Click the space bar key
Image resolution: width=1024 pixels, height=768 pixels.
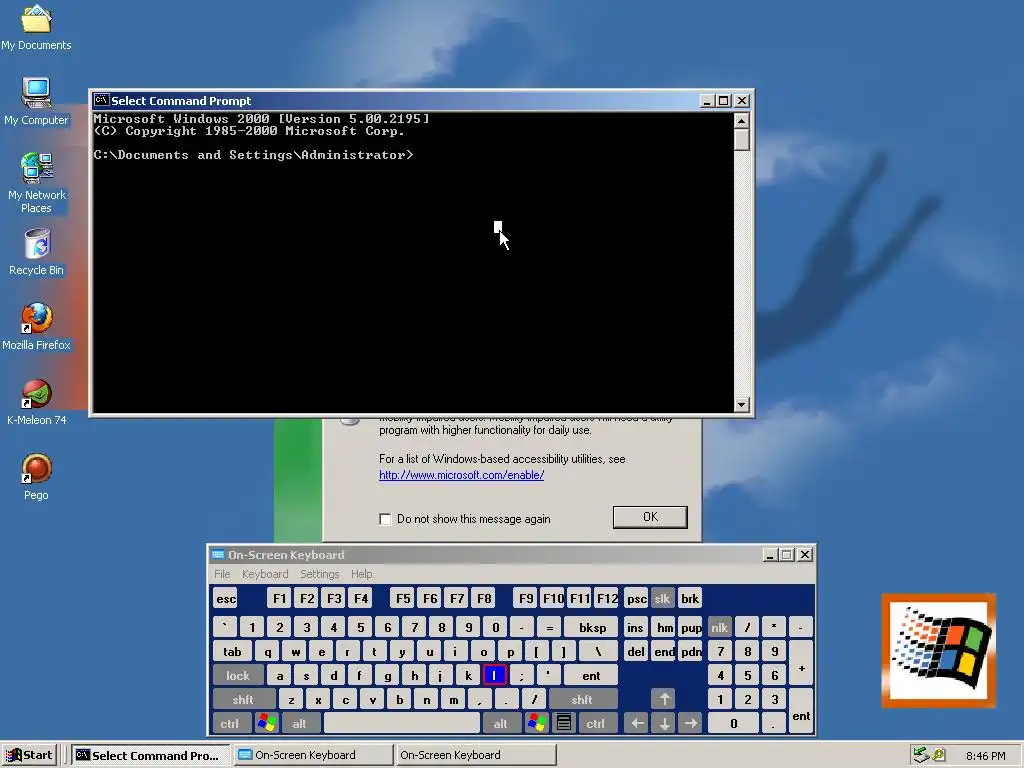click(402, 723)
